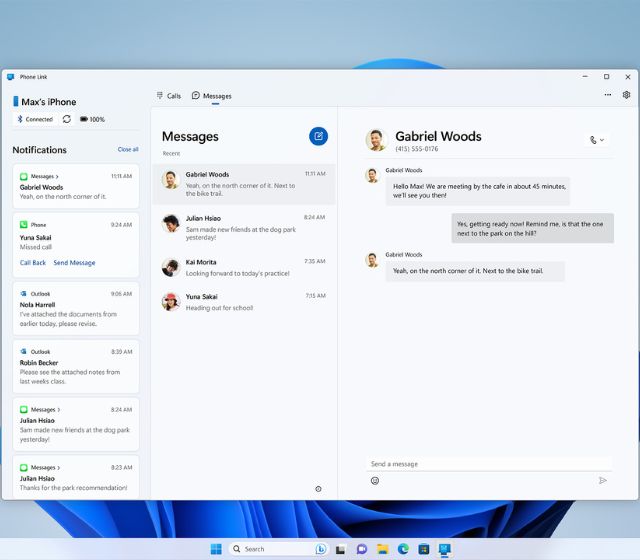Expand Messages chevron in 8:24 AM Julian notification
This screenshot has width=640, height=560.
(x=58, y=409)
